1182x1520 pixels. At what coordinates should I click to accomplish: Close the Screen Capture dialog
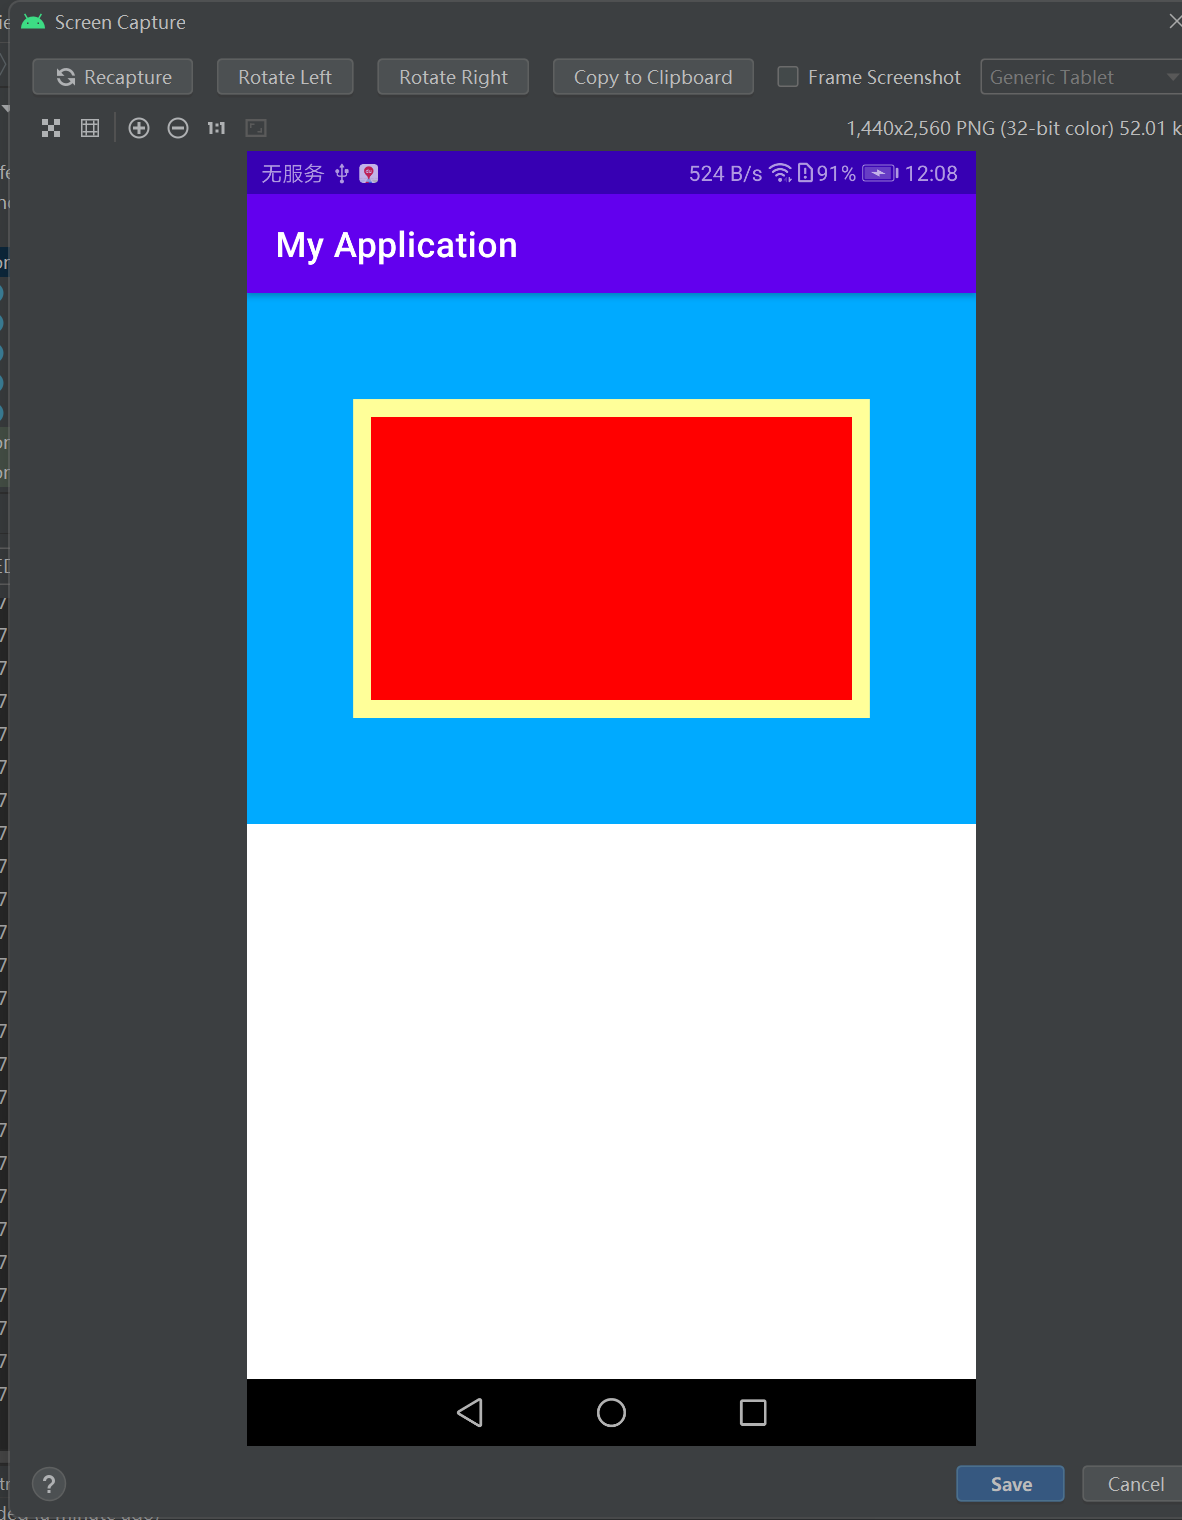[1175, 21]
